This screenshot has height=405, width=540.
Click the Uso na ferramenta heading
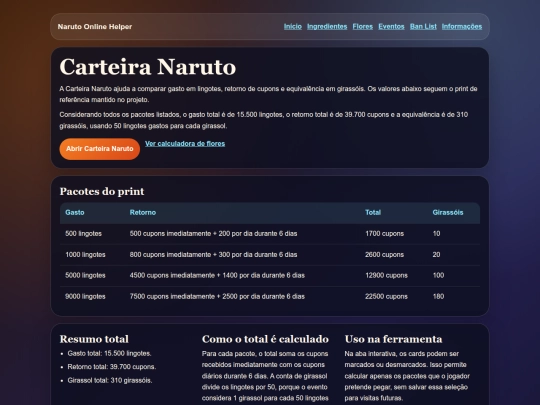393,339
